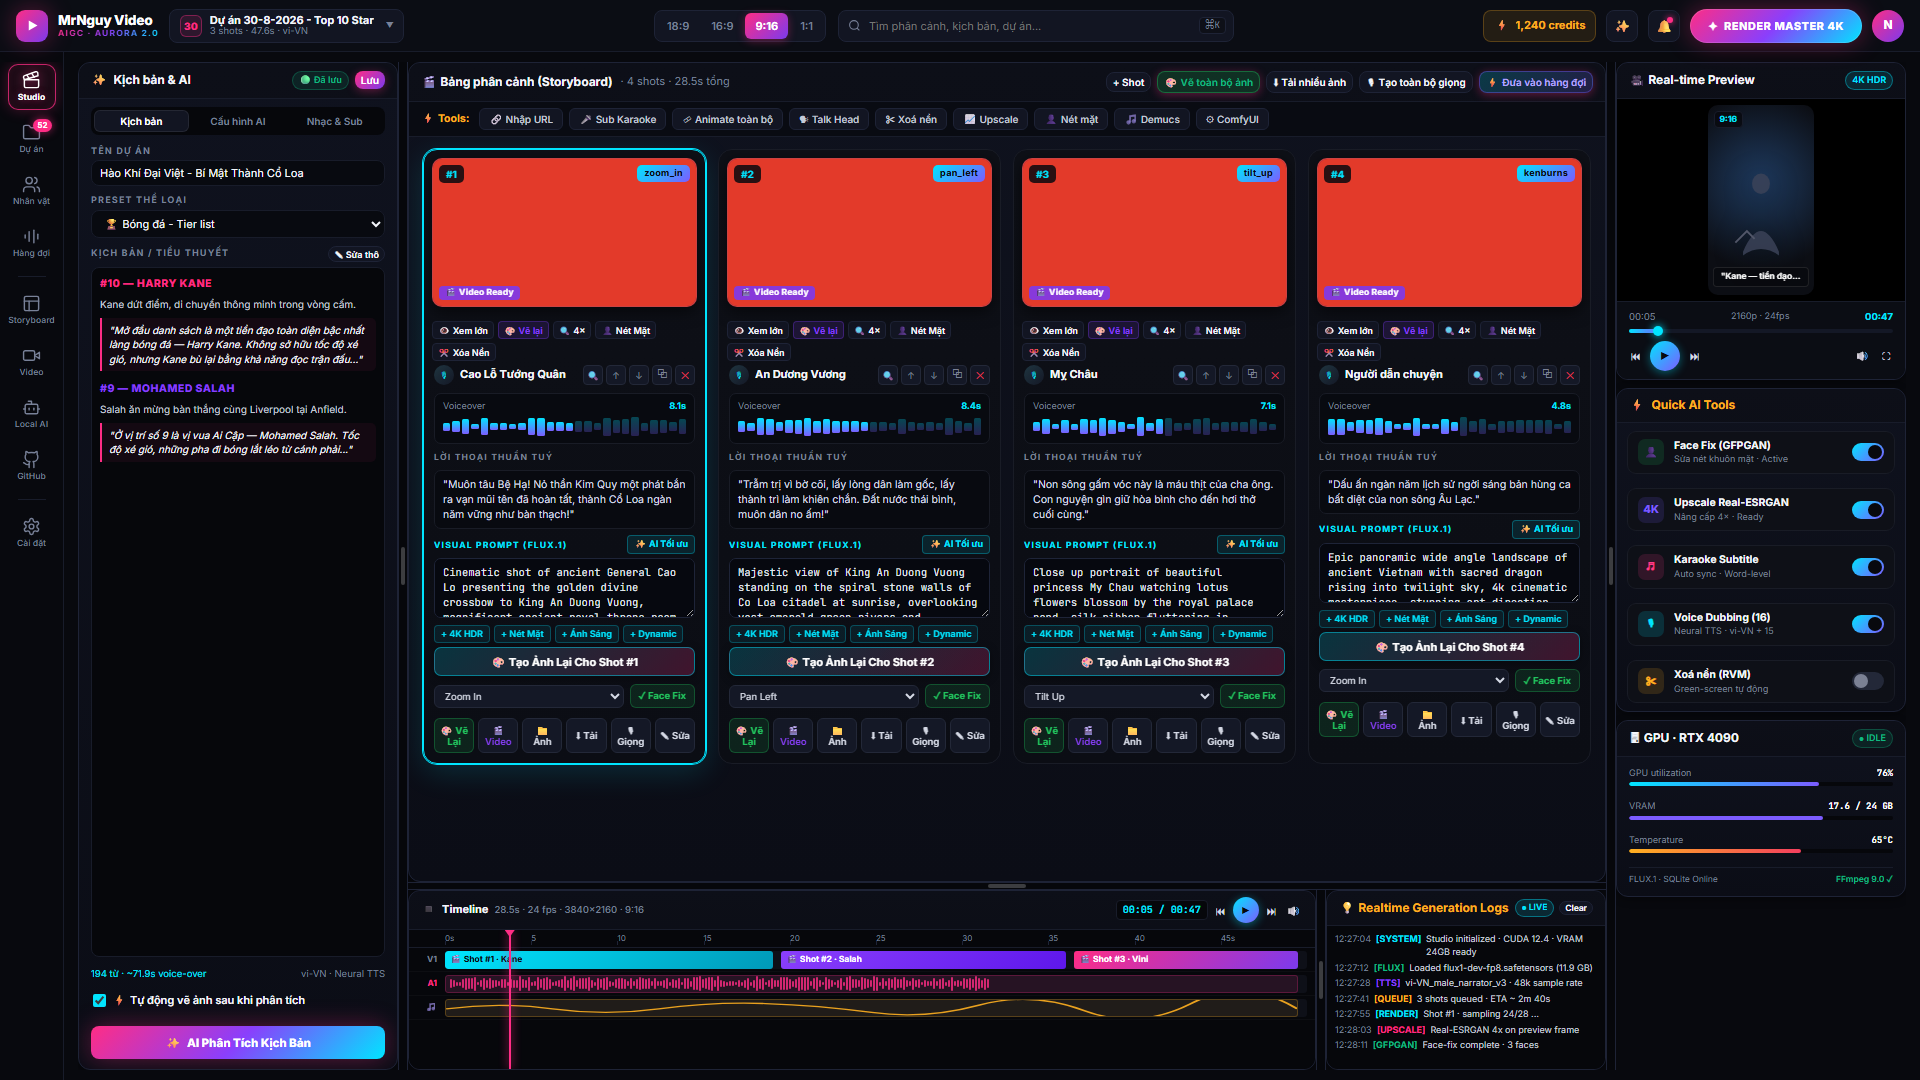This screenshot has height=1080, width=1920.
Task: Click the Tìm phân cảnh search field
Action: tap(1035, 26)
